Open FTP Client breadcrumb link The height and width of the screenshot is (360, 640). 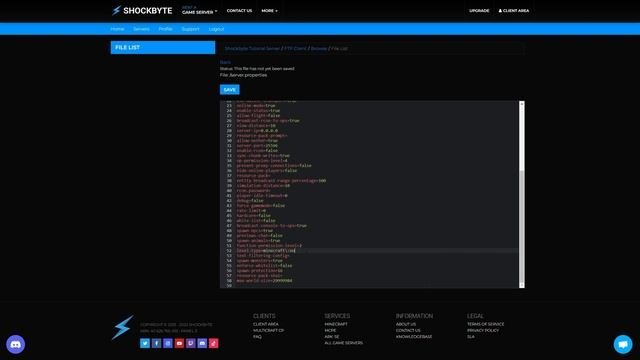click(x=296, y=49)
